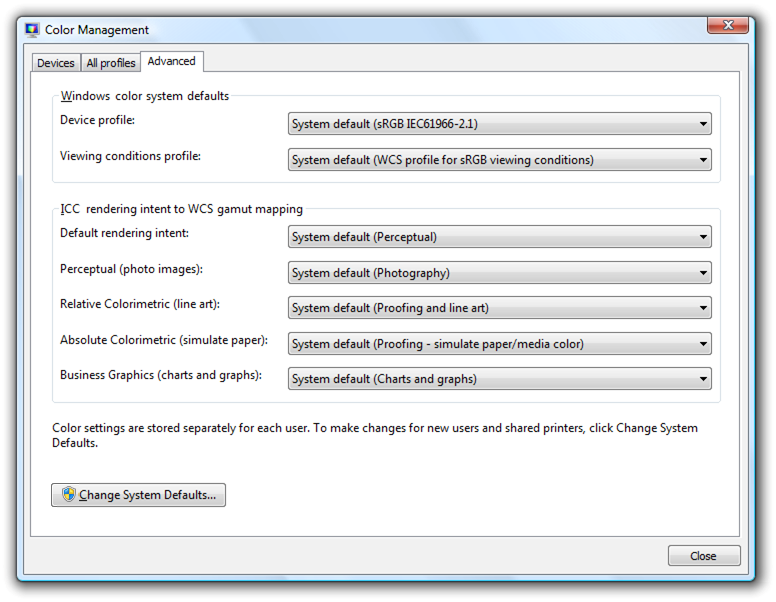Screen dimensions: 776x602
Task: Select the Advanced tab
Action: click(x=172, y=61)
